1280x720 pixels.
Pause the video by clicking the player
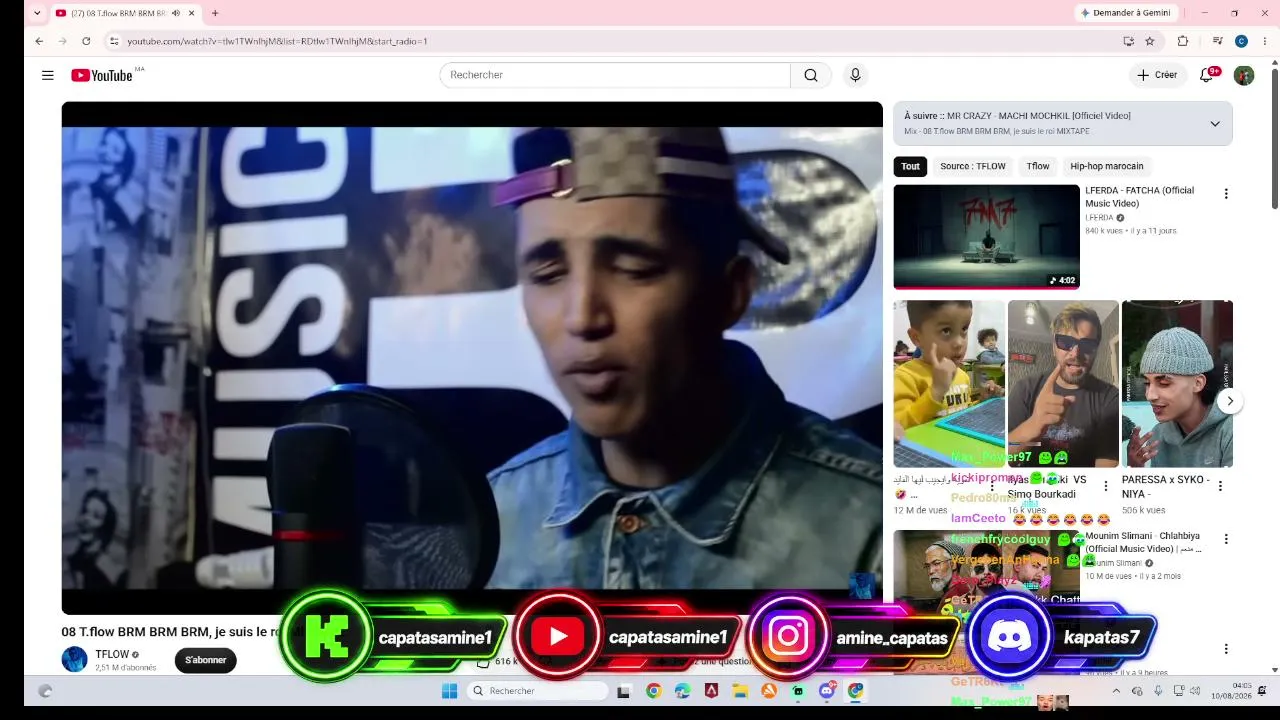coord(472,358)
